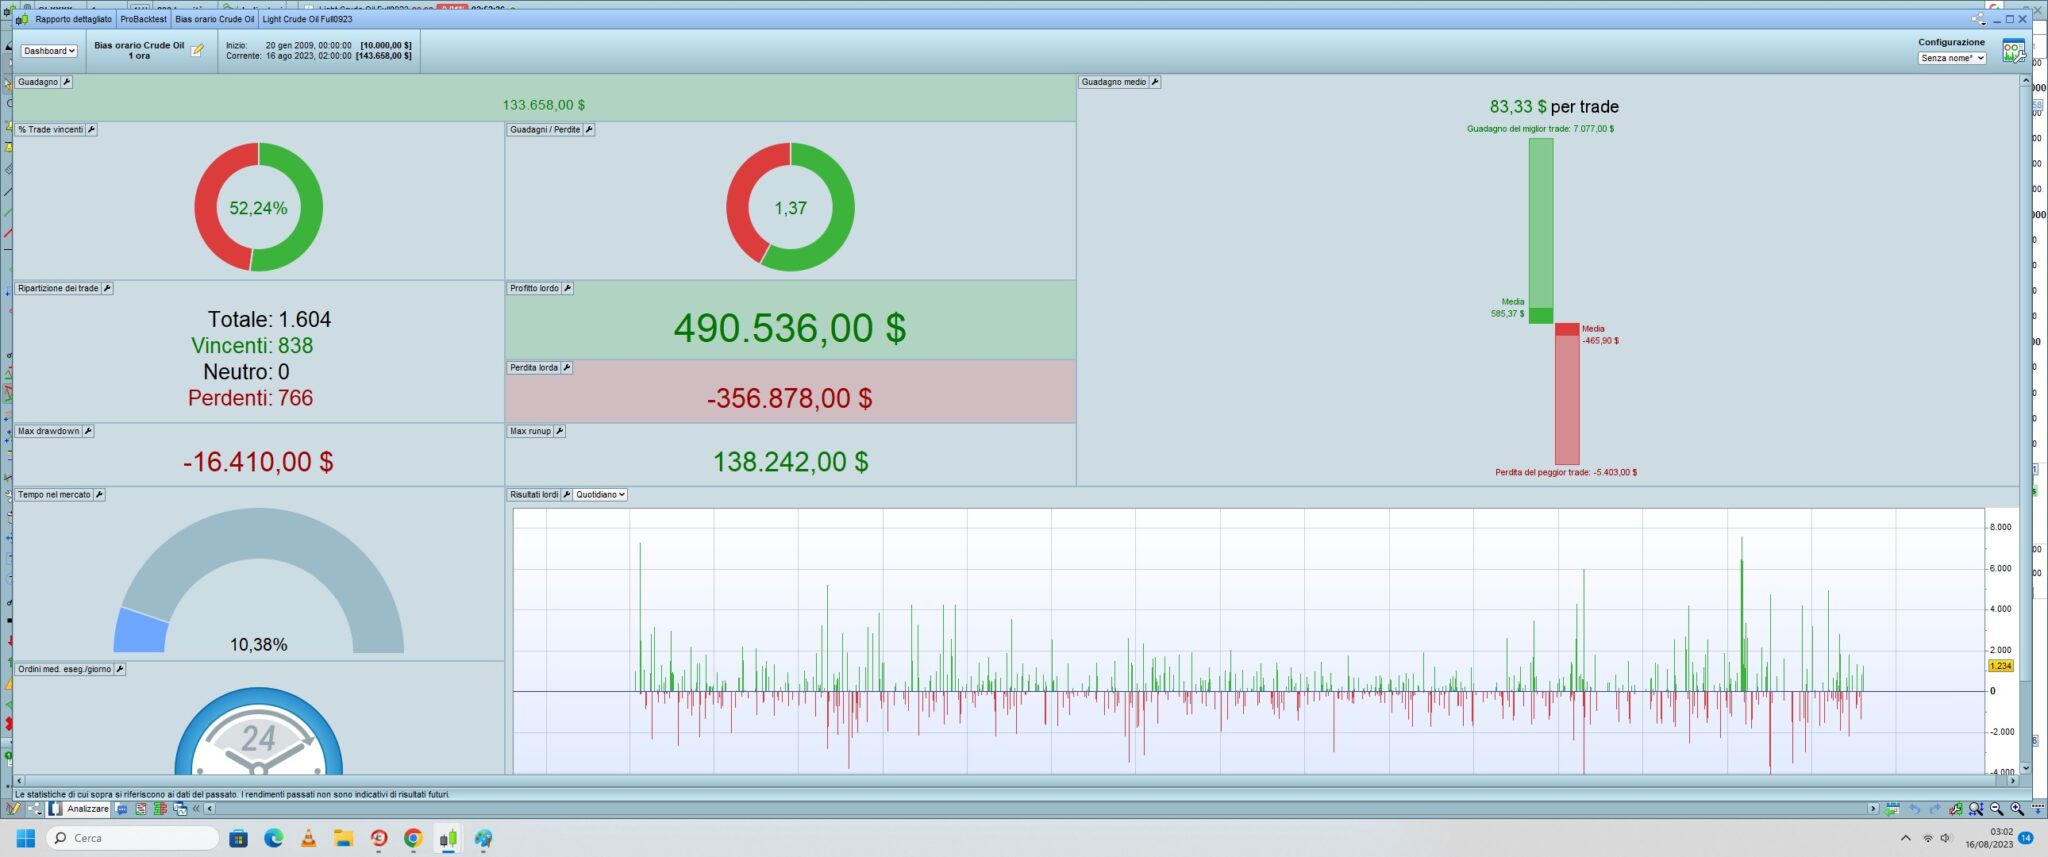Open % Trade vincenti widget settings wrench
Image resolution: width=2048 pixels, height=857 pixels.
(x=91, y=130)
